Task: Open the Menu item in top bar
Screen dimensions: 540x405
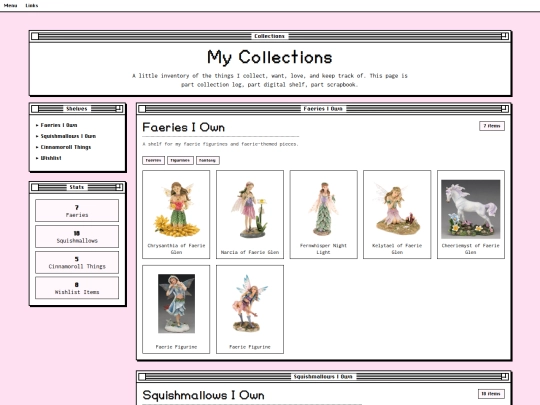Action: (10, 6)
